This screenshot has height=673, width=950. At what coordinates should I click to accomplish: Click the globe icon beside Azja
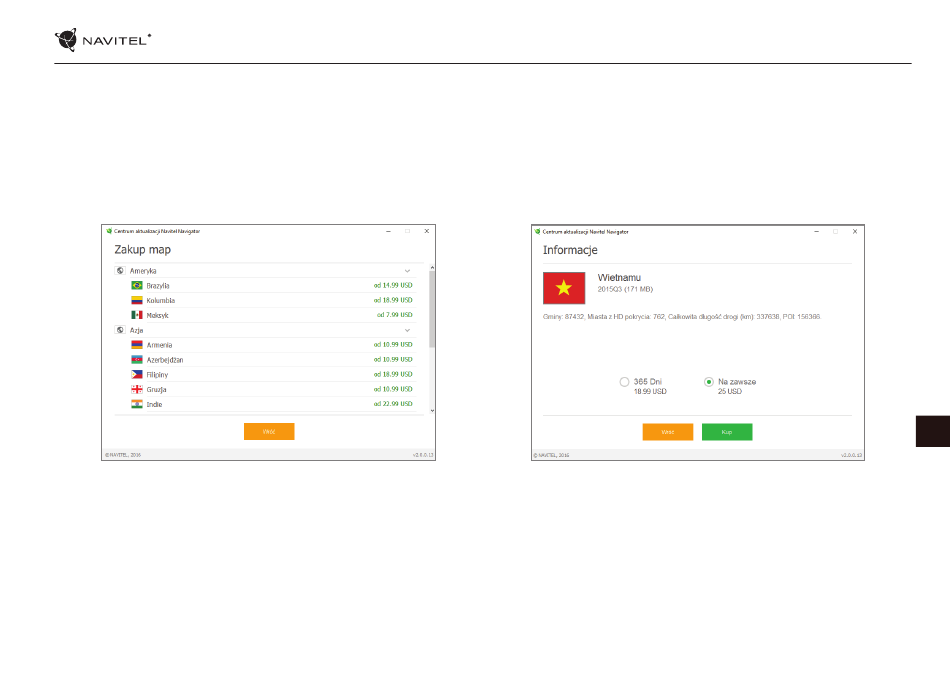click(x=120, y=330)
